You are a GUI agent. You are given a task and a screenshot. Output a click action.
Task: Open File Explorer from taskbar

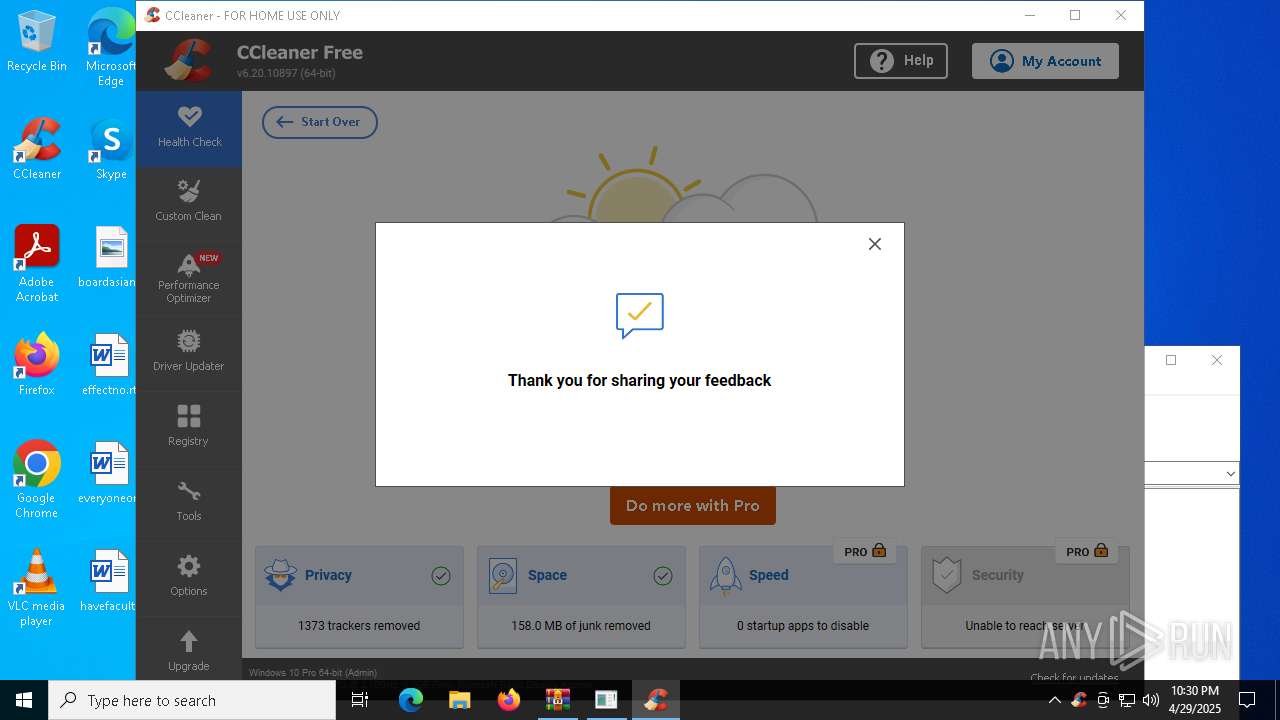click(459, 700)
